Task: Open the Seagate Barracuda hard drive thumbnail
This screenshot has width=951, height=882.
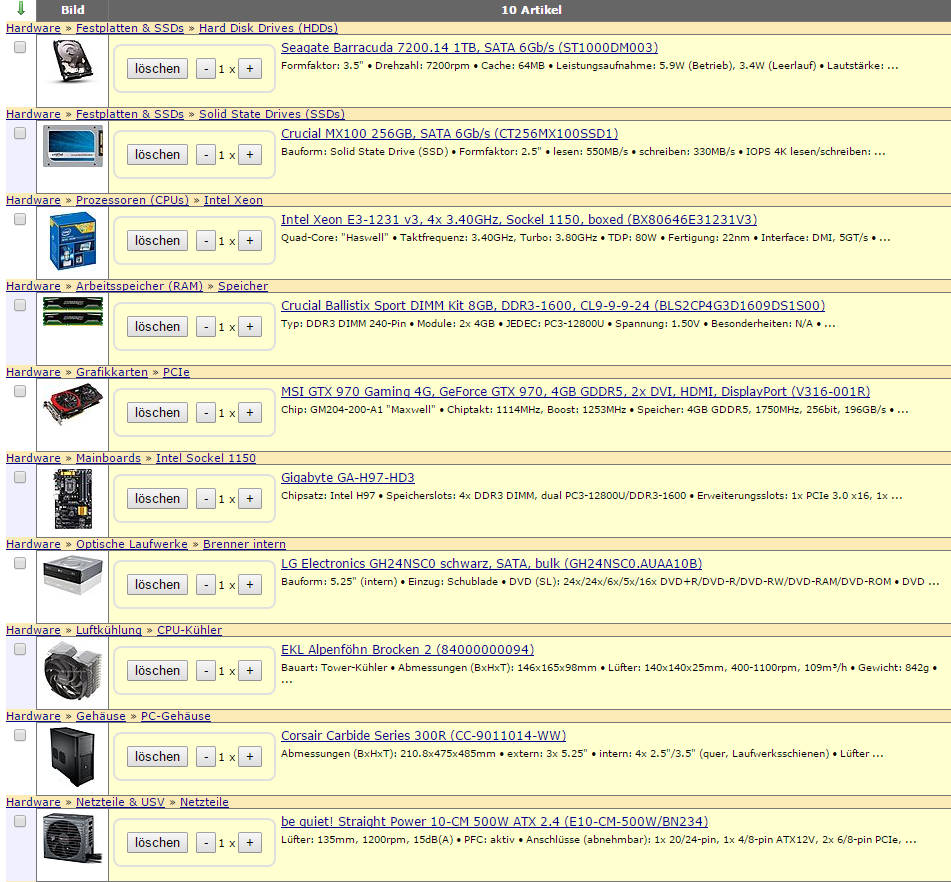Action: click(73, 61)
